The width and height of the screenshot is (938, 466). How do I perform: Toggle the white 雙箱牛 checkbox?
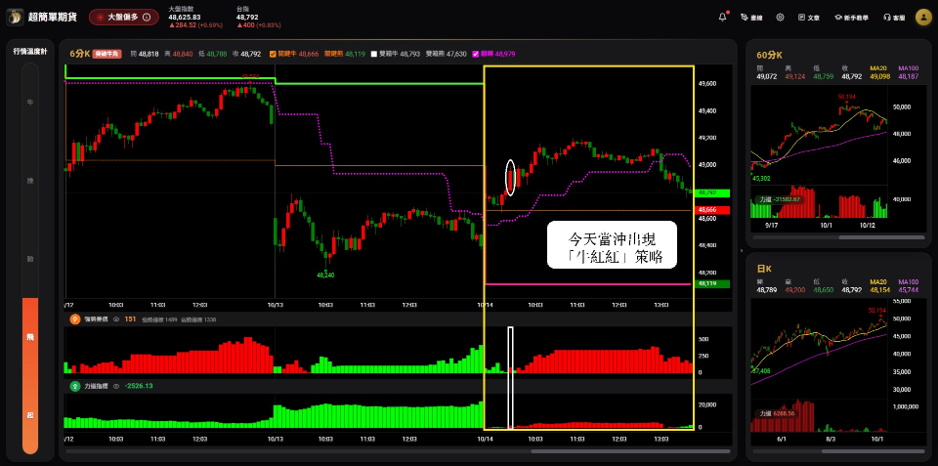tap(374, 54)
